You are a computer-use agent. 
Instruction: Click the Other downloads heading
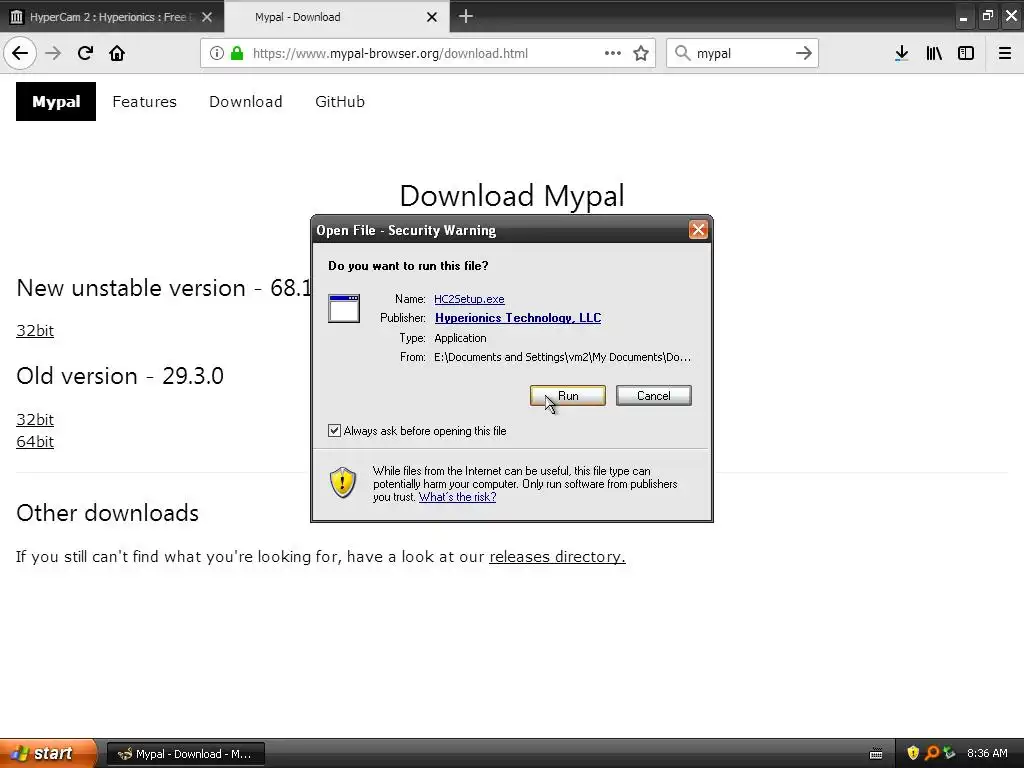[108, 513]
